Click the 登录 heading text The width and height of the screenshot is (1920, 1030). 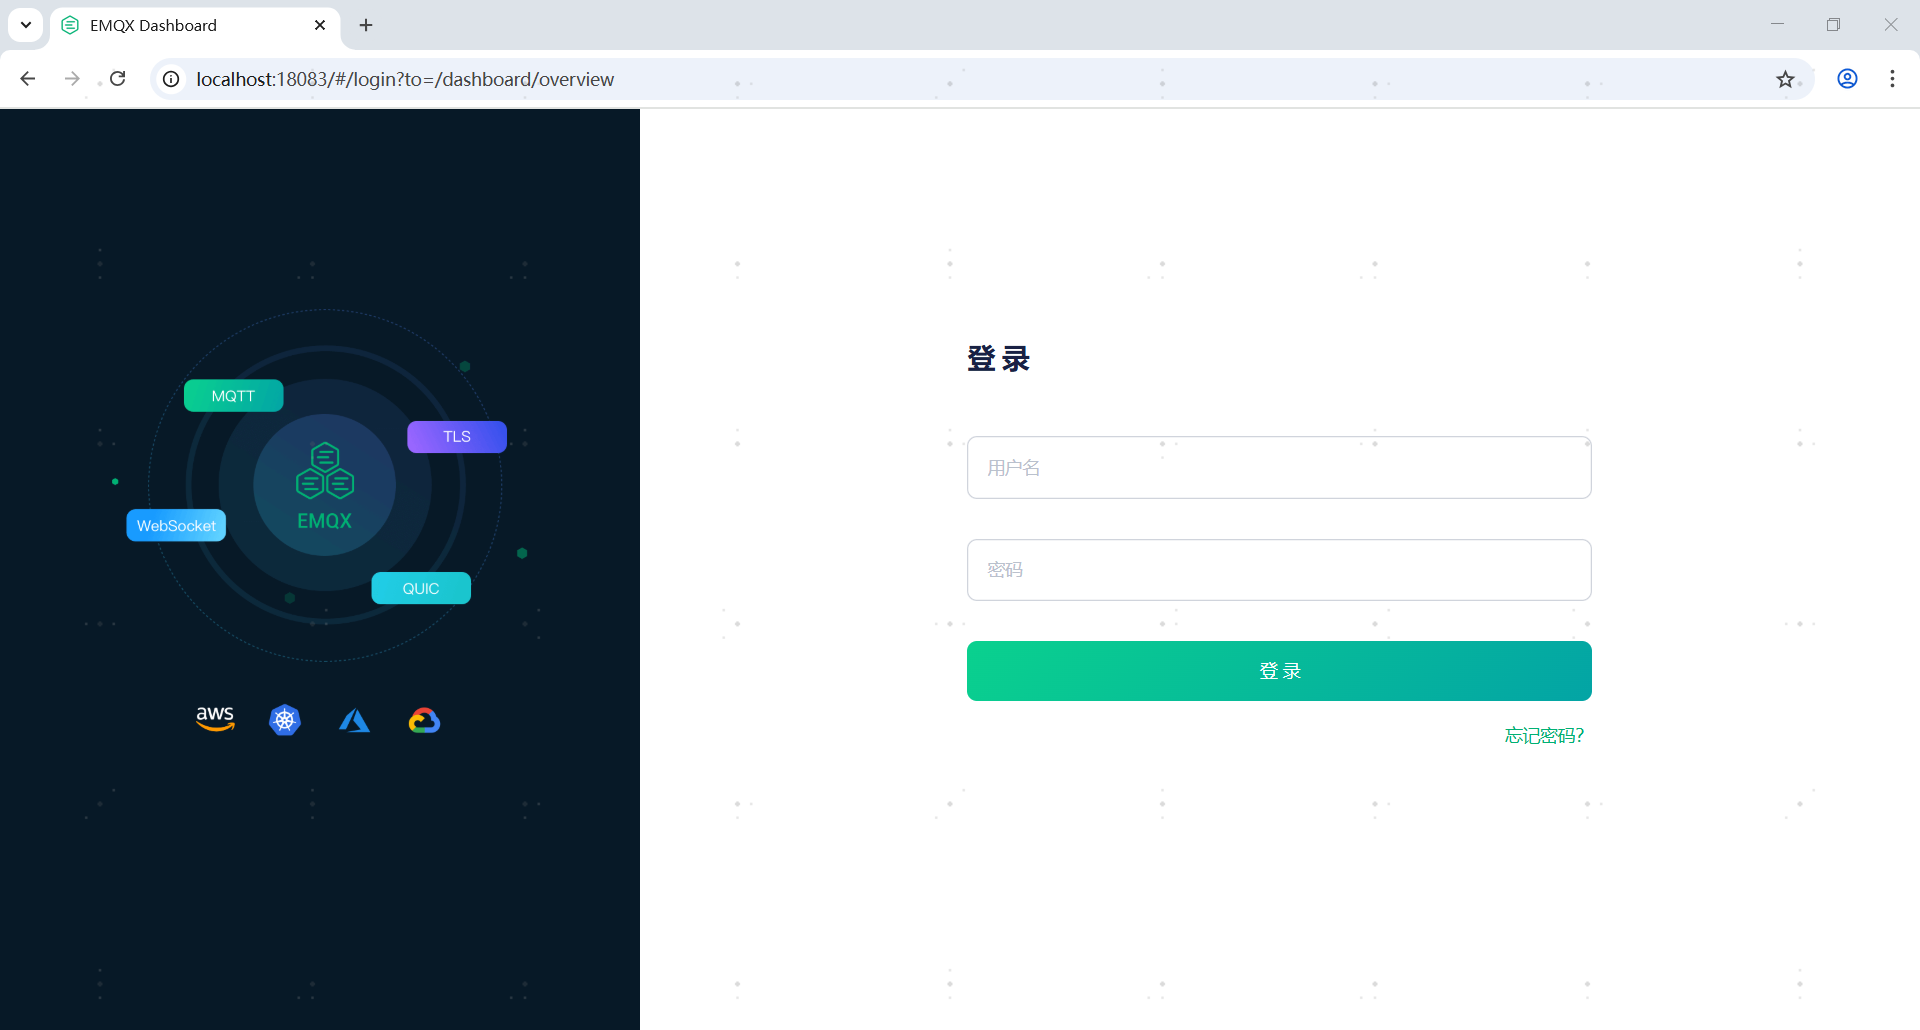click(998, 358)
